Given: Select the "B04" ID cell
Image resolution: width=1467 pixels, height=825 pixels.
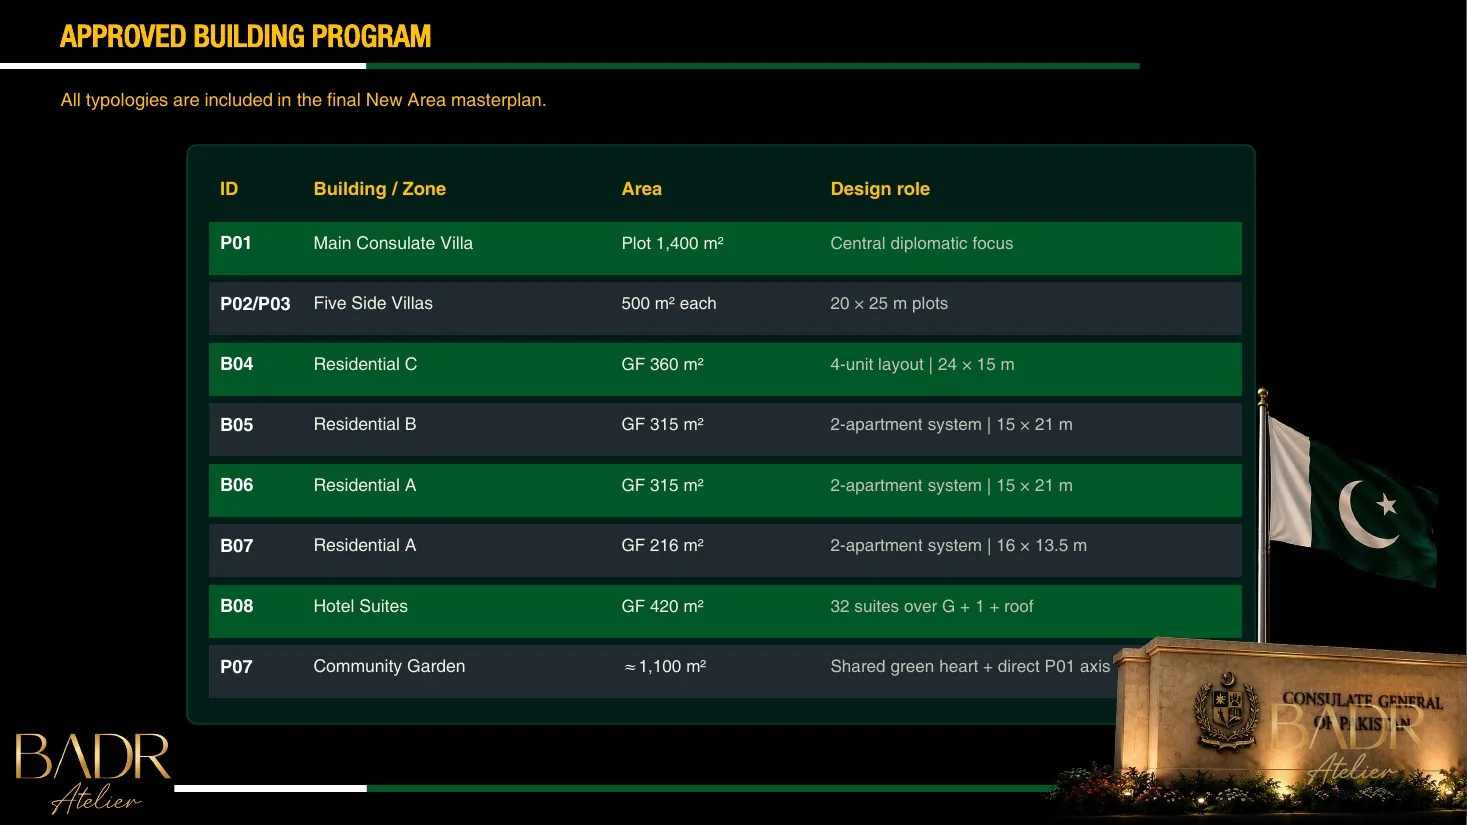Looking at the screenshot, I should coord(237,364).
